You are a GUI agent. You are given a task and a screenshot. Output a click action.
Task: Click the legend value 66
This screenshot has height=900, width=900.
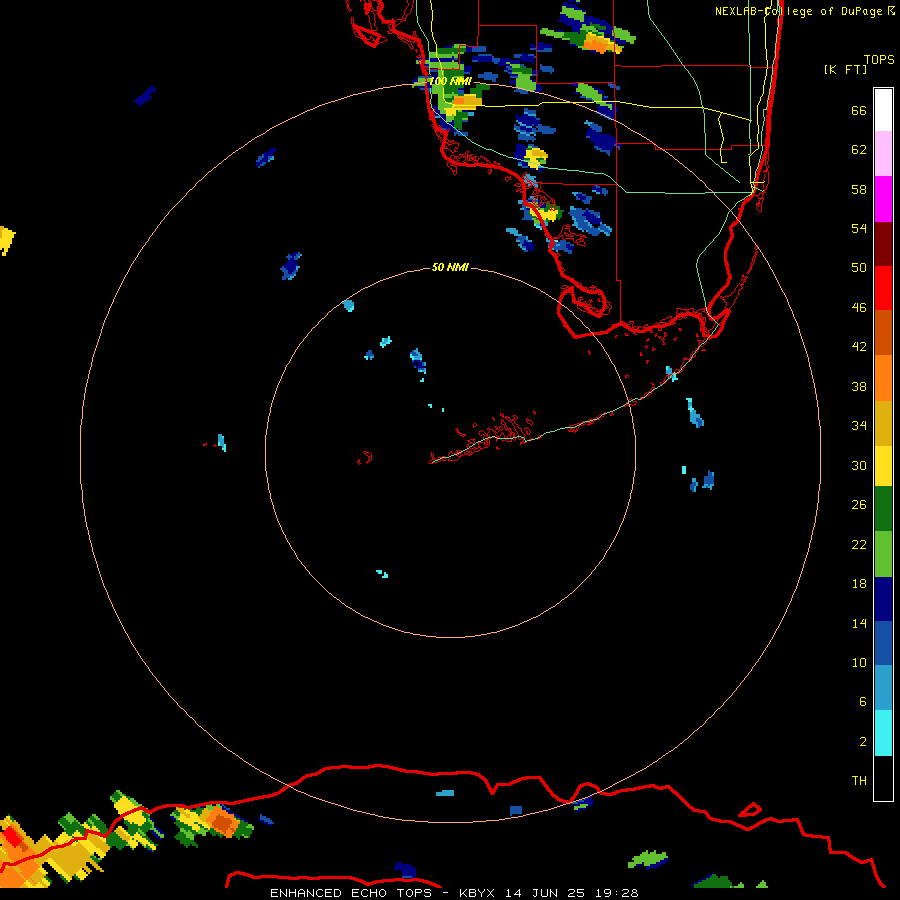[x=859, y=110]
